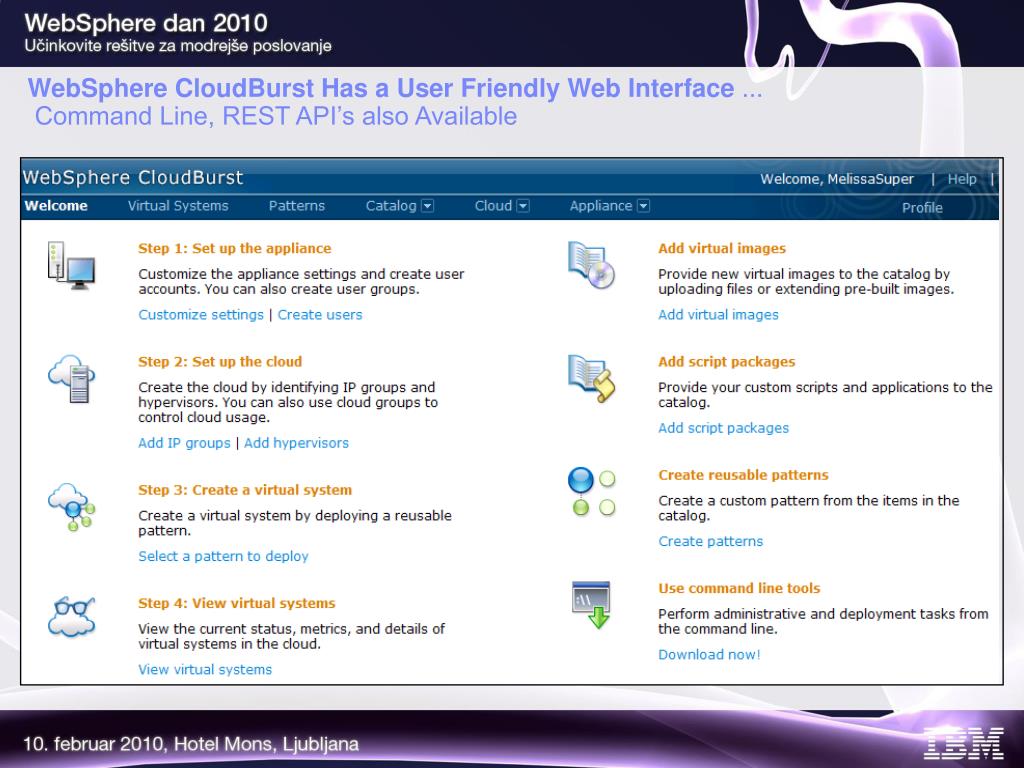This screenshot has width=1024, height=768.
Task: Open the Catalog menu
Action: [391, 206]
